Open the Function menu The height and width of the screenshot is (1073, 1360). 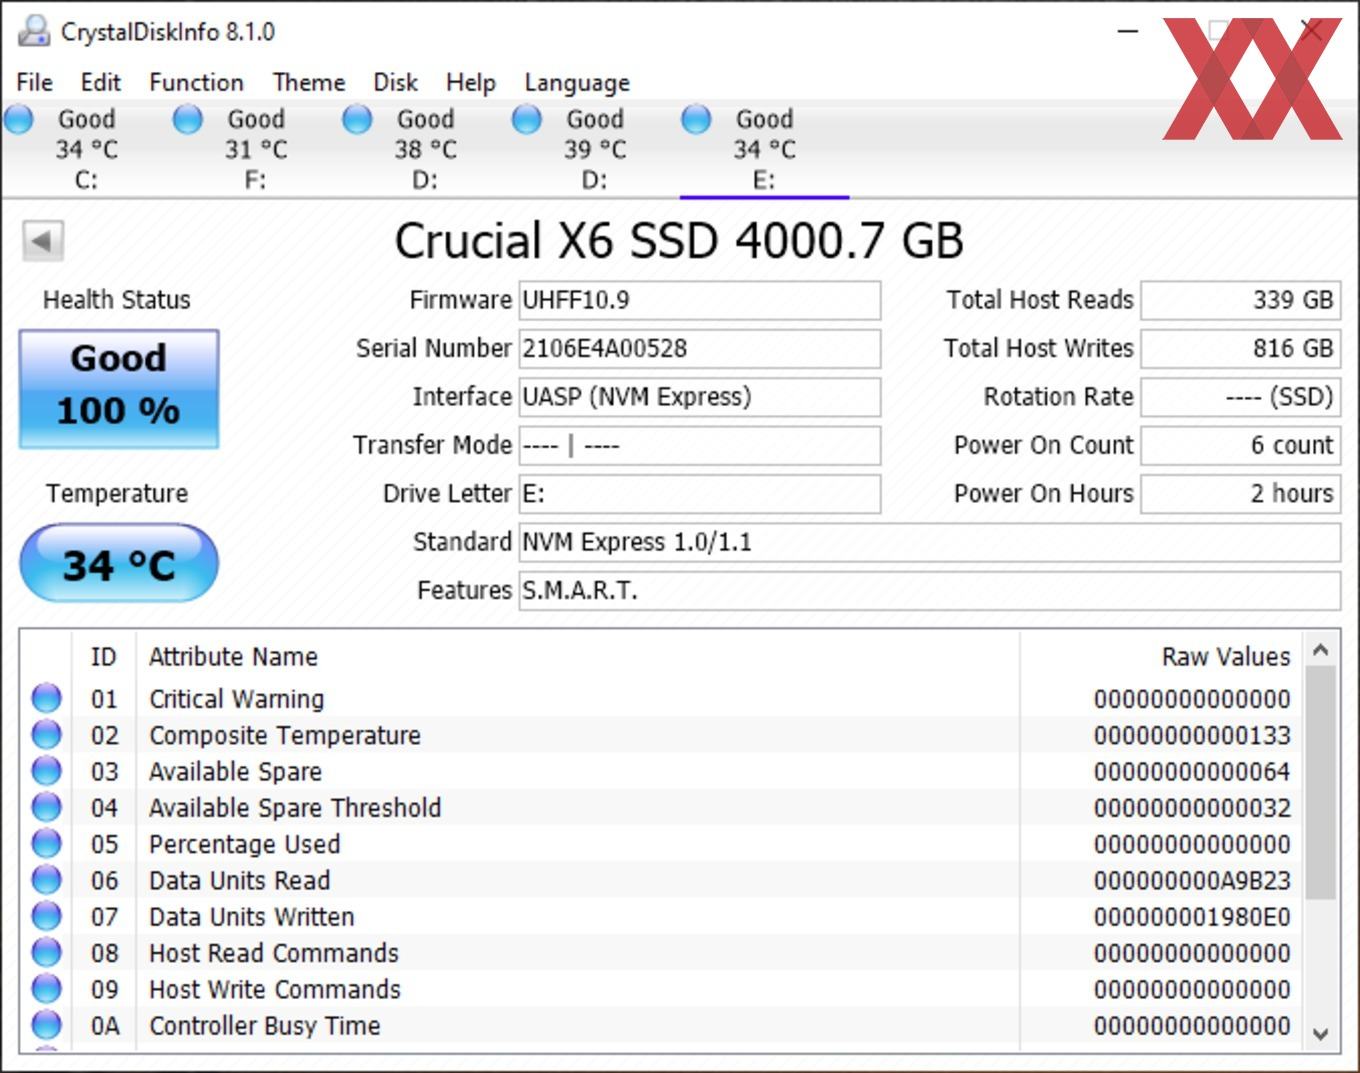pyautogui.click(x=196, y=82)
